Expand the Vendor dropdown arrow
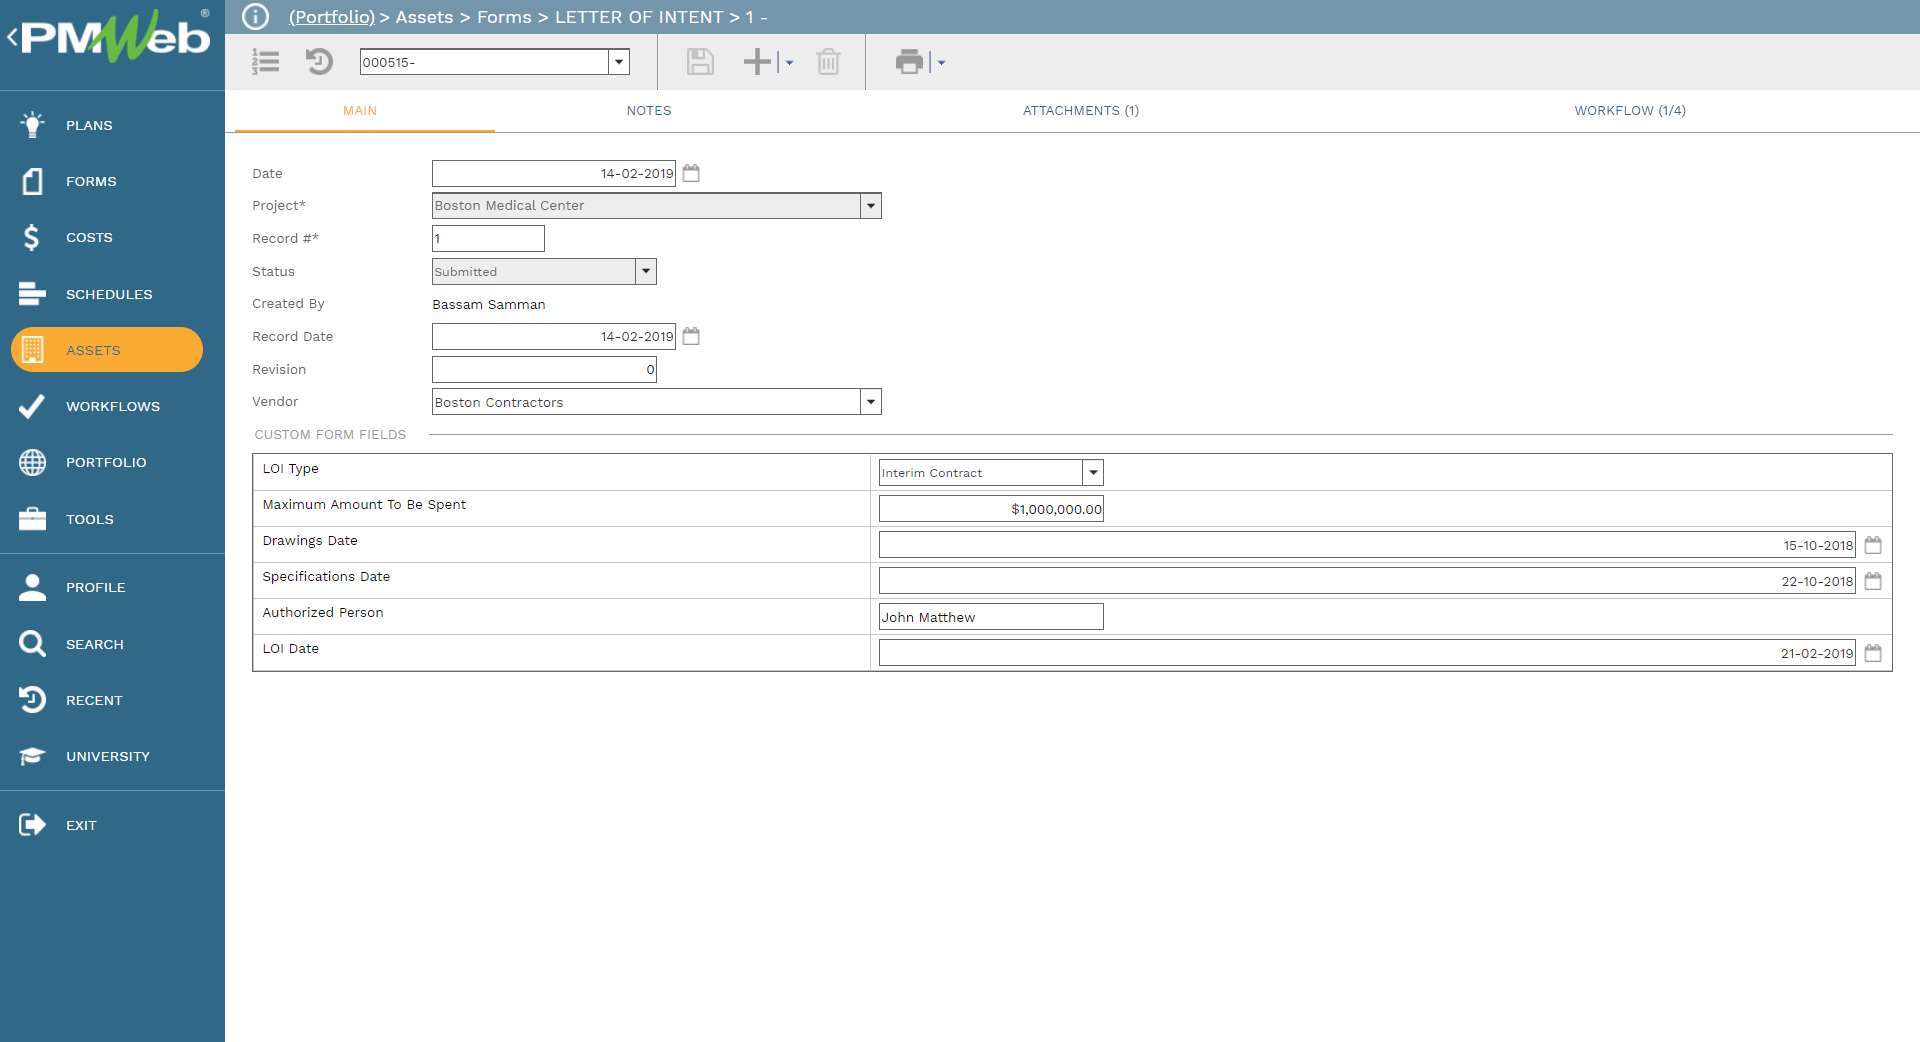Viewport: 1920px width, 1042px height. [x=871, y=402]
